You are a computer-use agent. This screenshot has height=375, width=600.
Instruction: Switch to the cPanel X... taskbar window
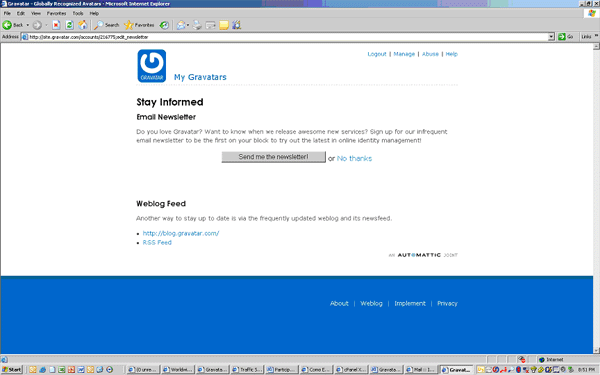point(351,370)
